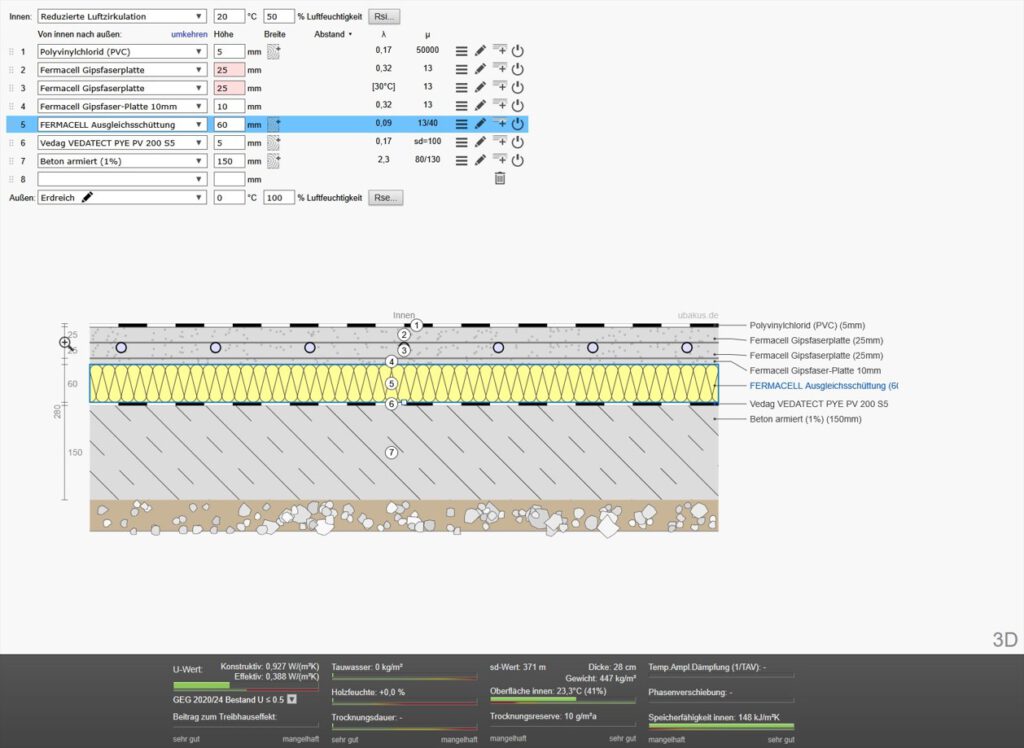The height and width of the screenshot is (748, 1024).
Task: Open Abstand column header dropdown arrow
Action: point(350,35)
